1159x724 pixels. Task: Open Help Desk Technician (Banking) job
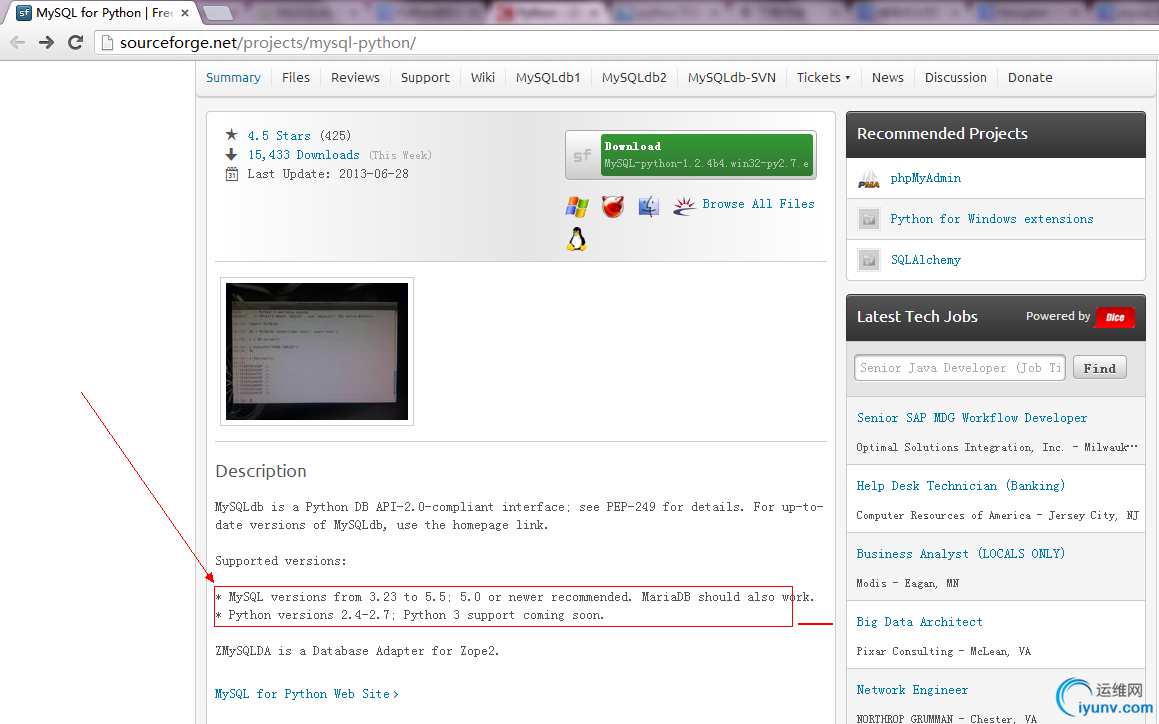pos(960,486)
